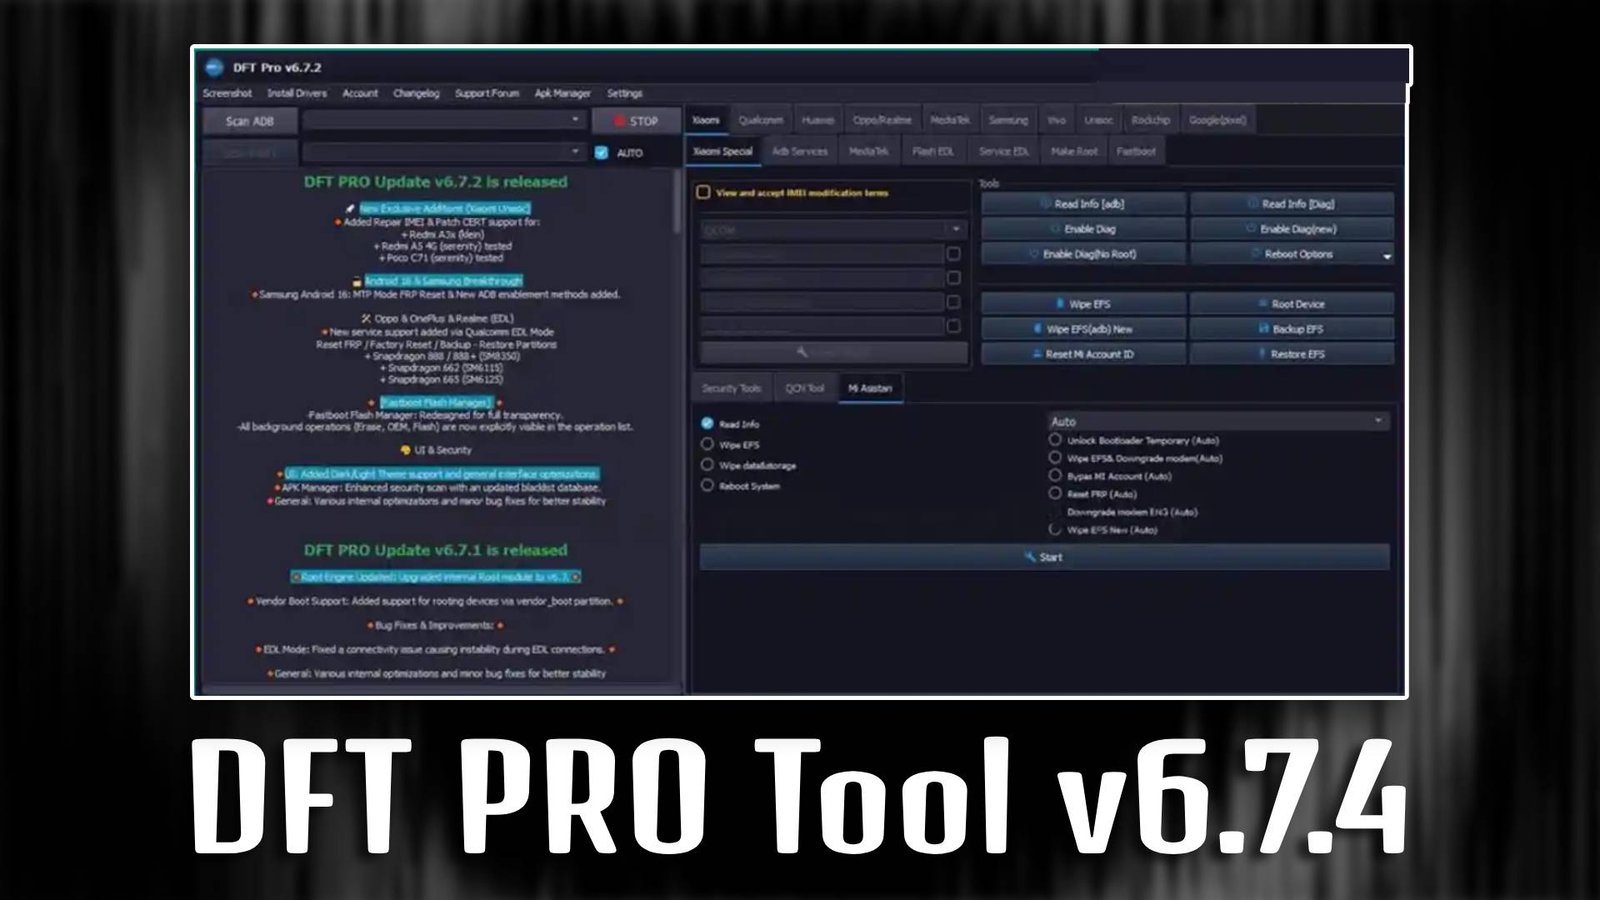Click the Wipe EFS tool button icon
Viewport: 1600px width, 900px height.
coord(1061,304)
